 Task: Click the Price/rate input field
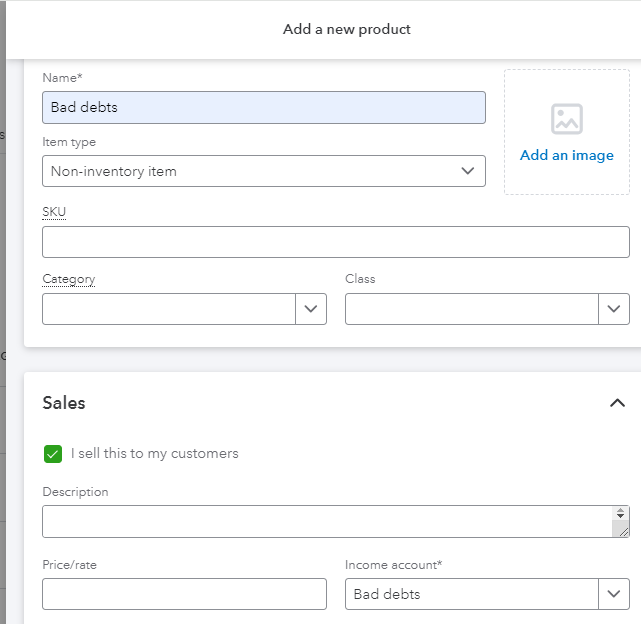(184, 594)
